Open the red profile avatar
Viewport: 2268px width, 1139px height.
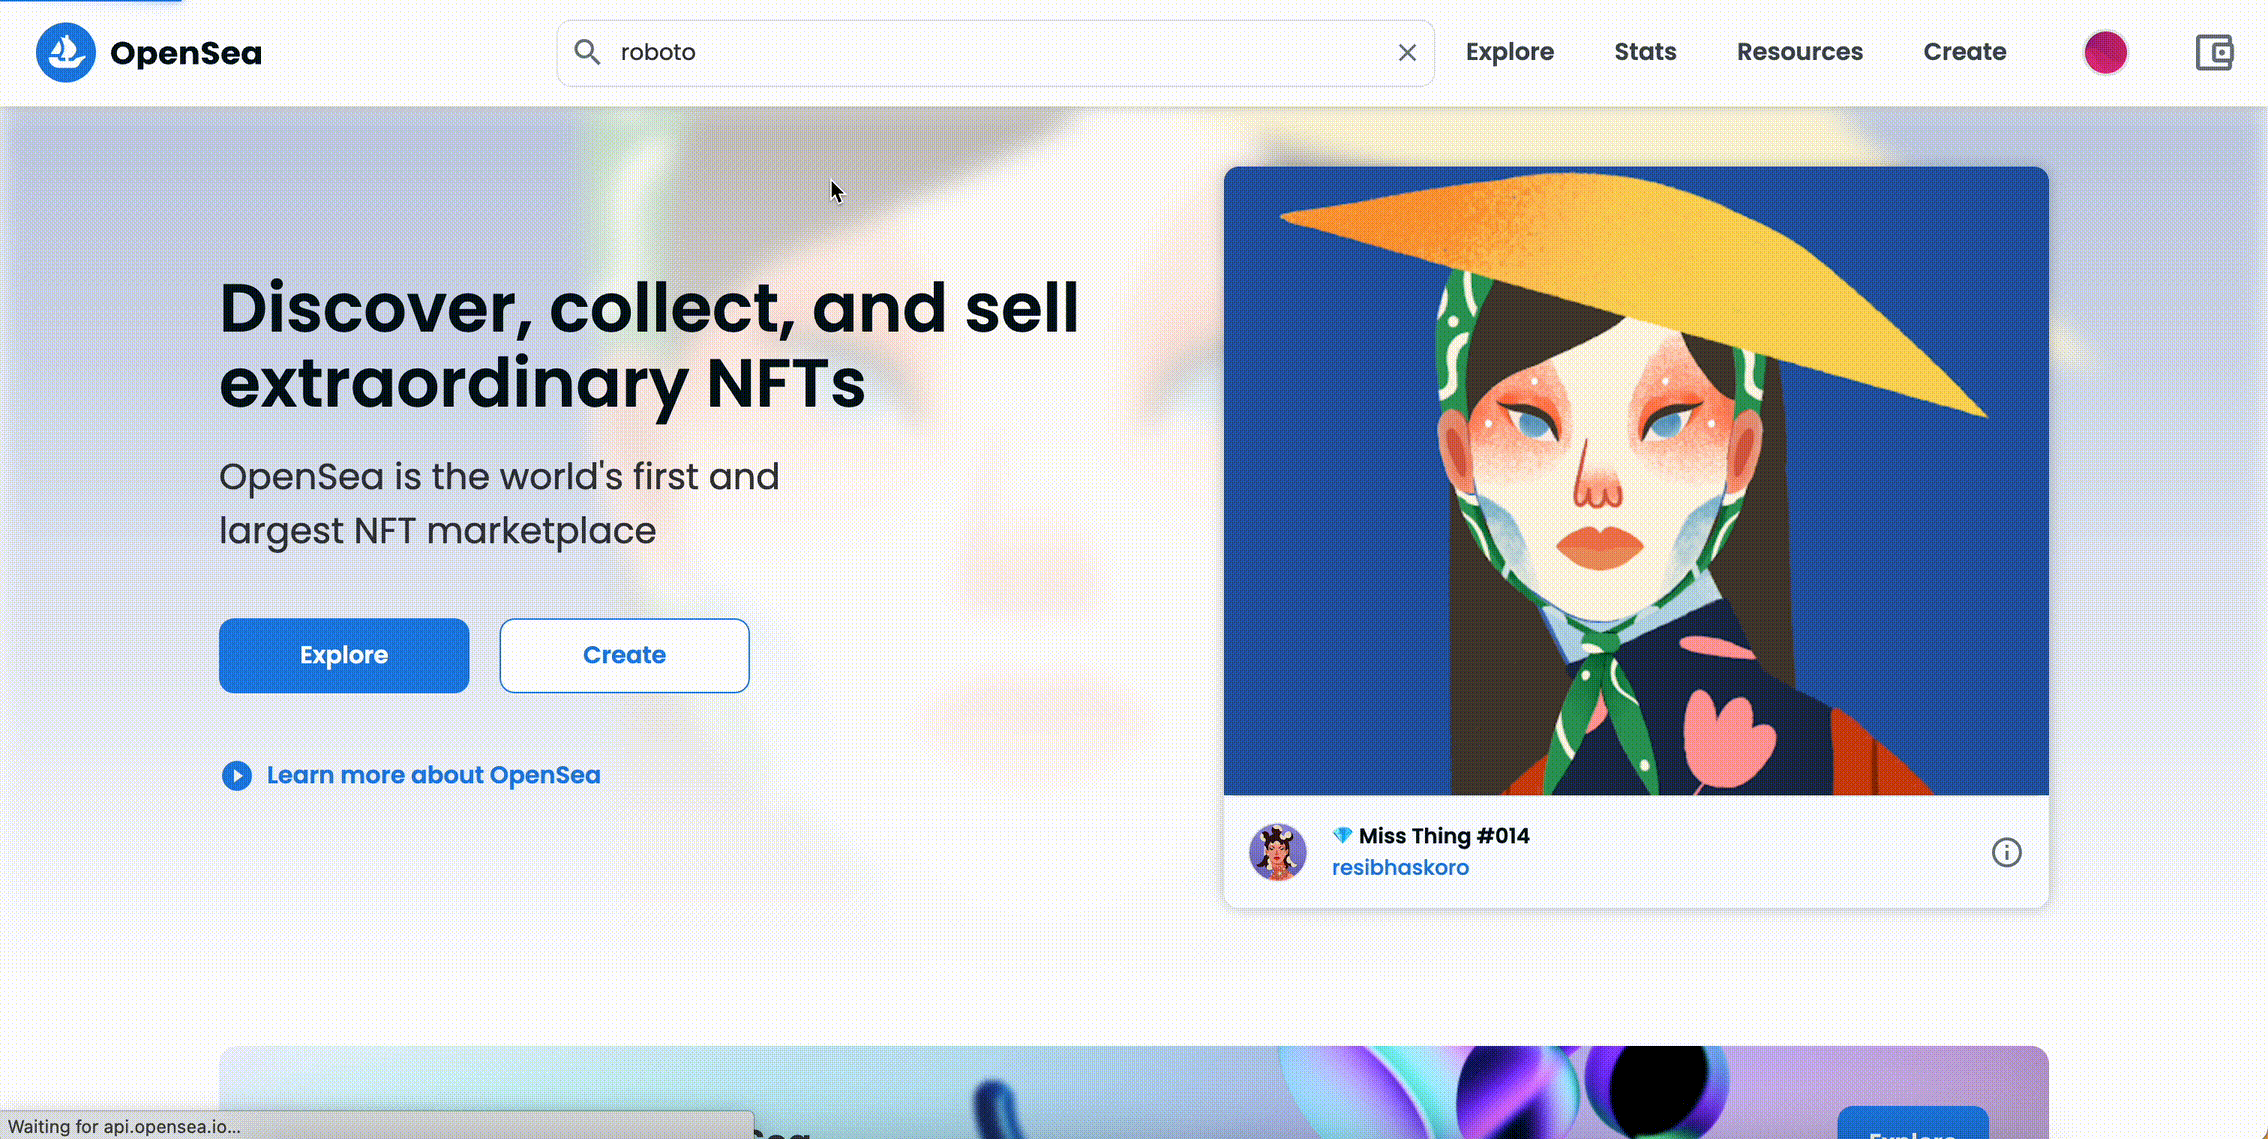coord(2105,52)
